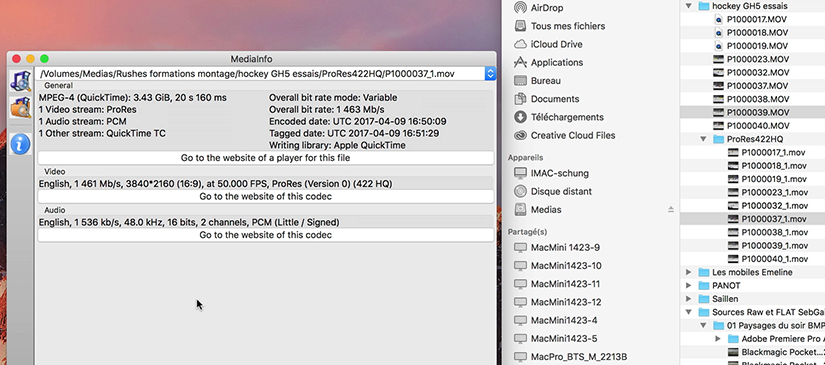Select MacMini1423-11 shared computer

(x=566, y=284)
